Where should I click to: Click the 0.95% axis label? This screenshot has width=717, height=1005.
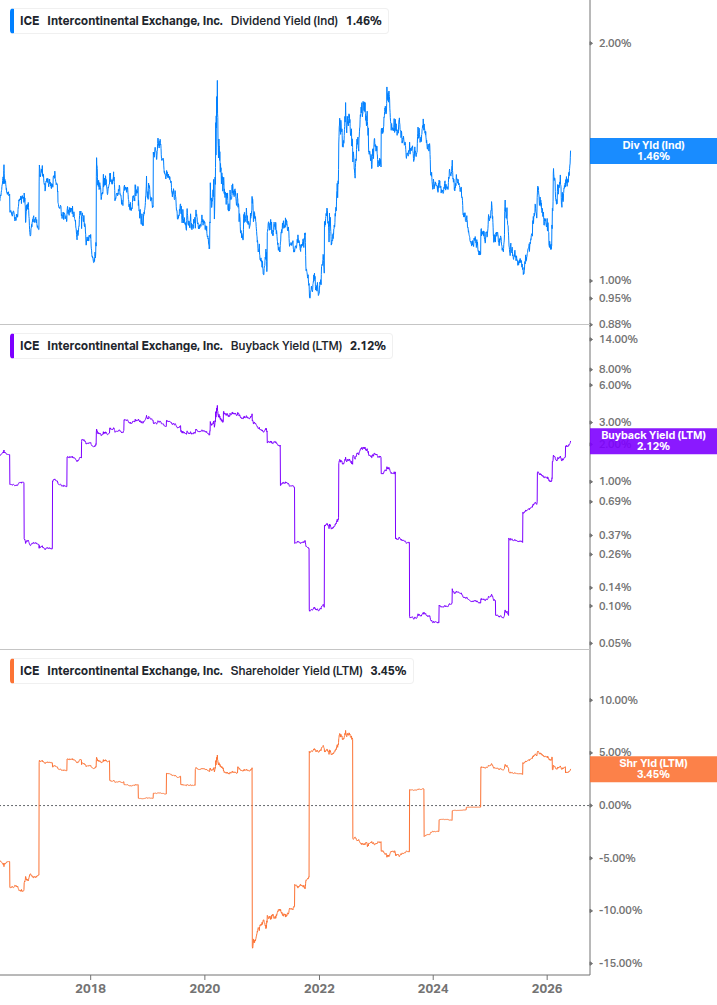[615, 299]
